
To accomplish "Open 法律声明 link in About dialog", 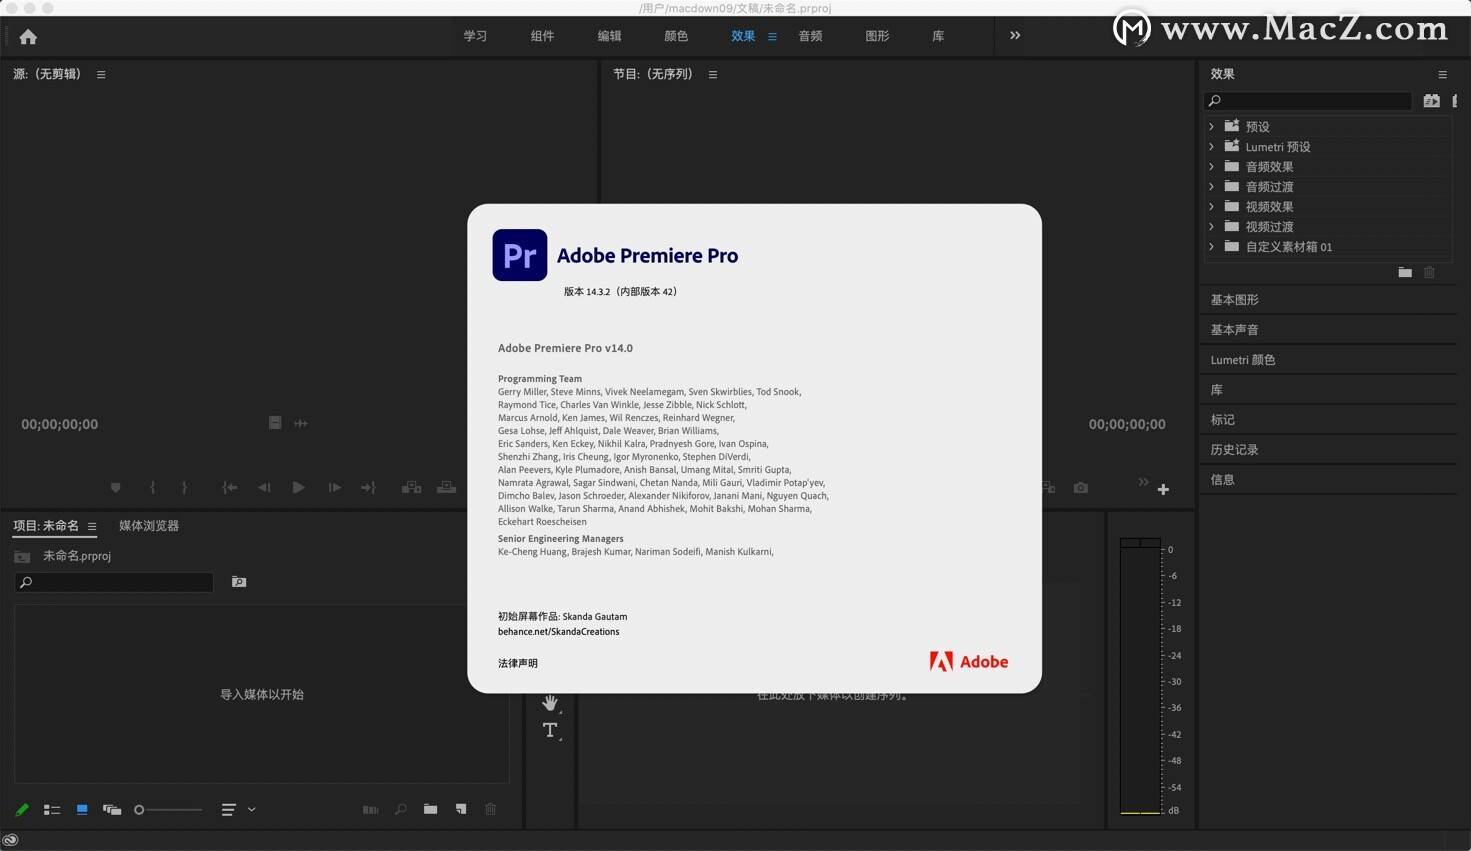I will [x=518, y=663].
